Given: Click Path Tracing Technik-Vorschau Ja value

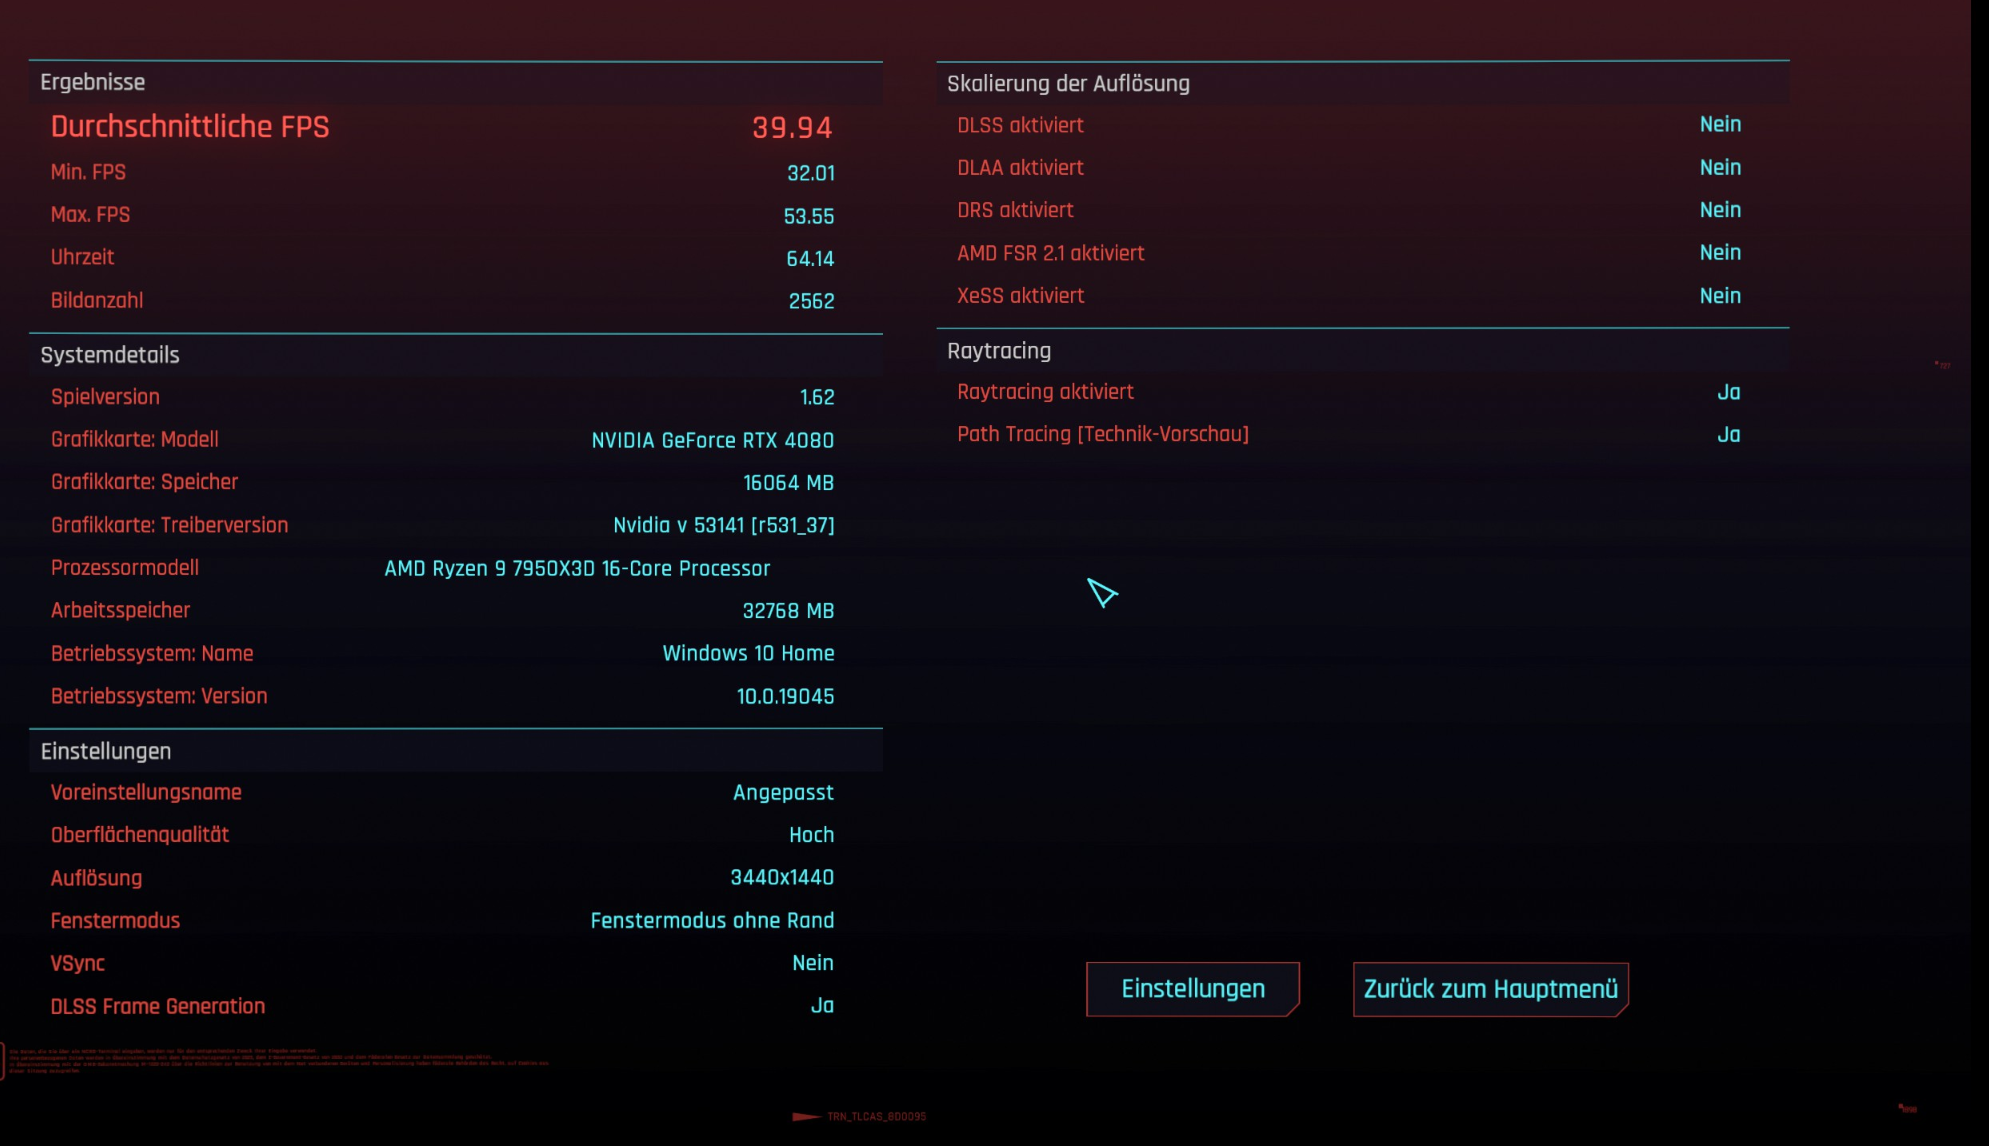Looking at the screenshot, I should tap(1728, 435).
